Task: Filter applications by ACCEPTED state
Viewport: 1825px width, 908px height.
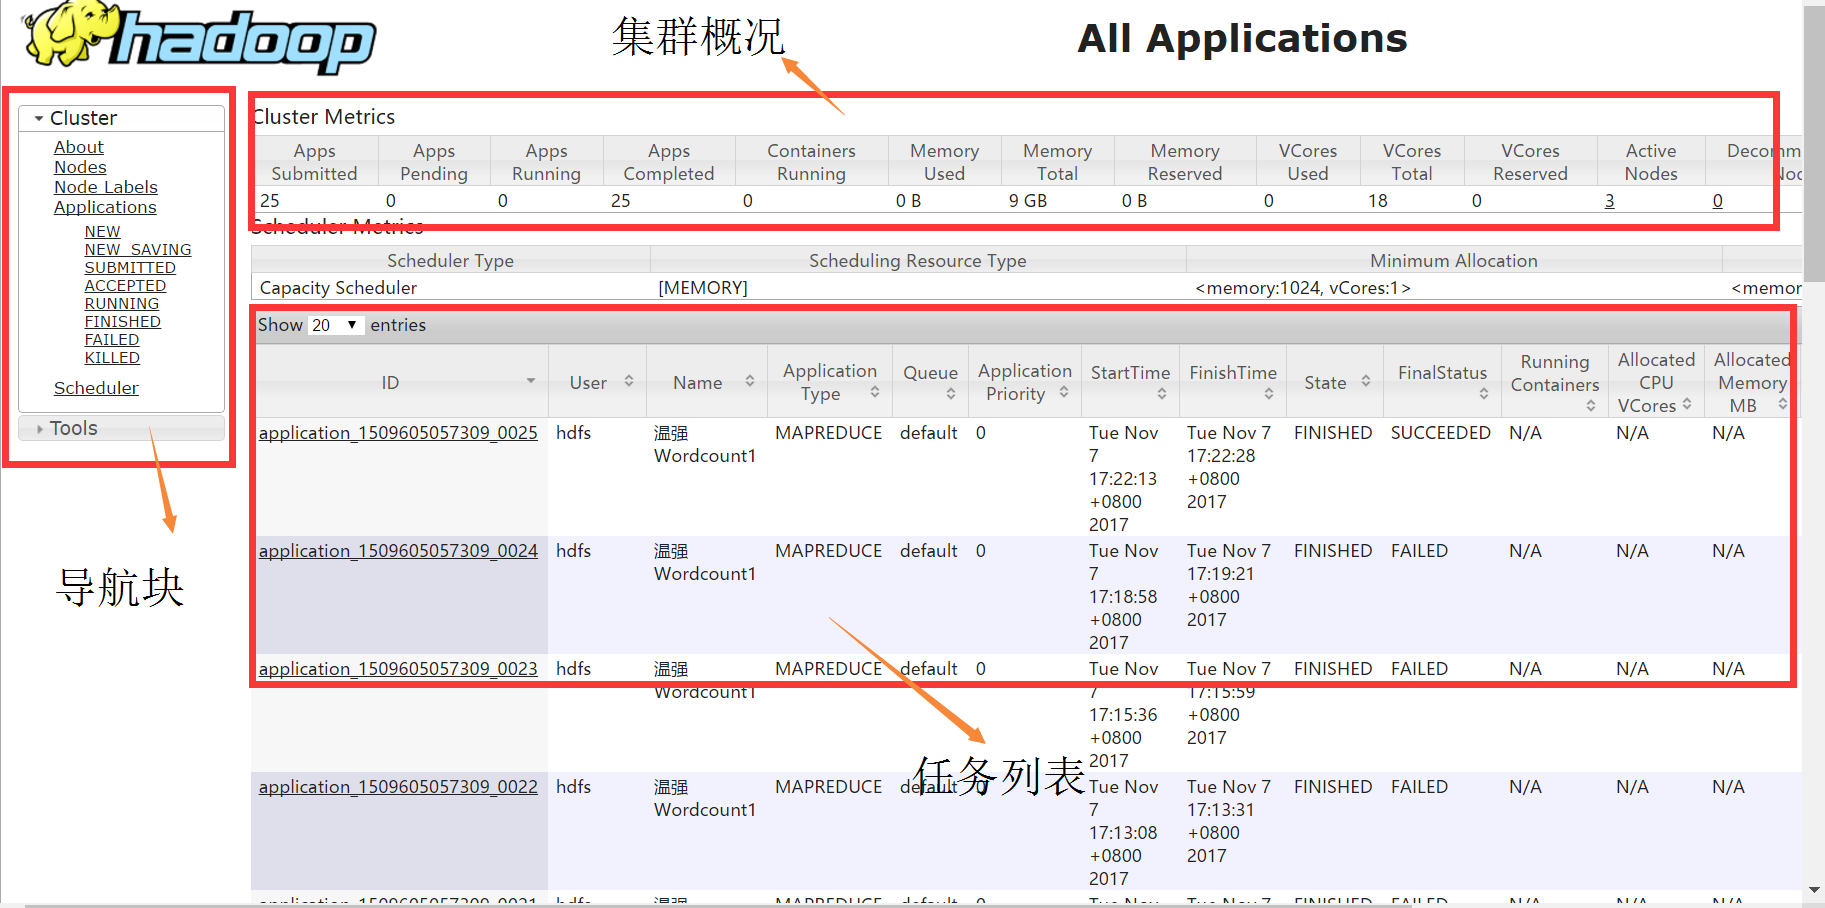Action: (125, 285)
